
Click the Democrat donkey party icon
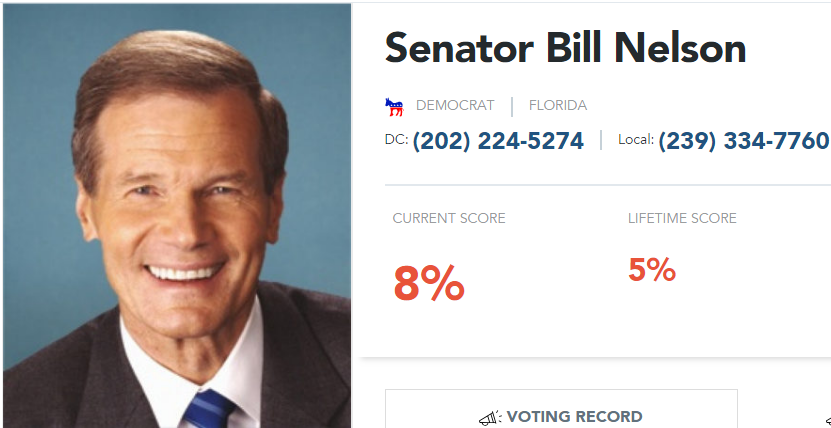click(393, 105)
